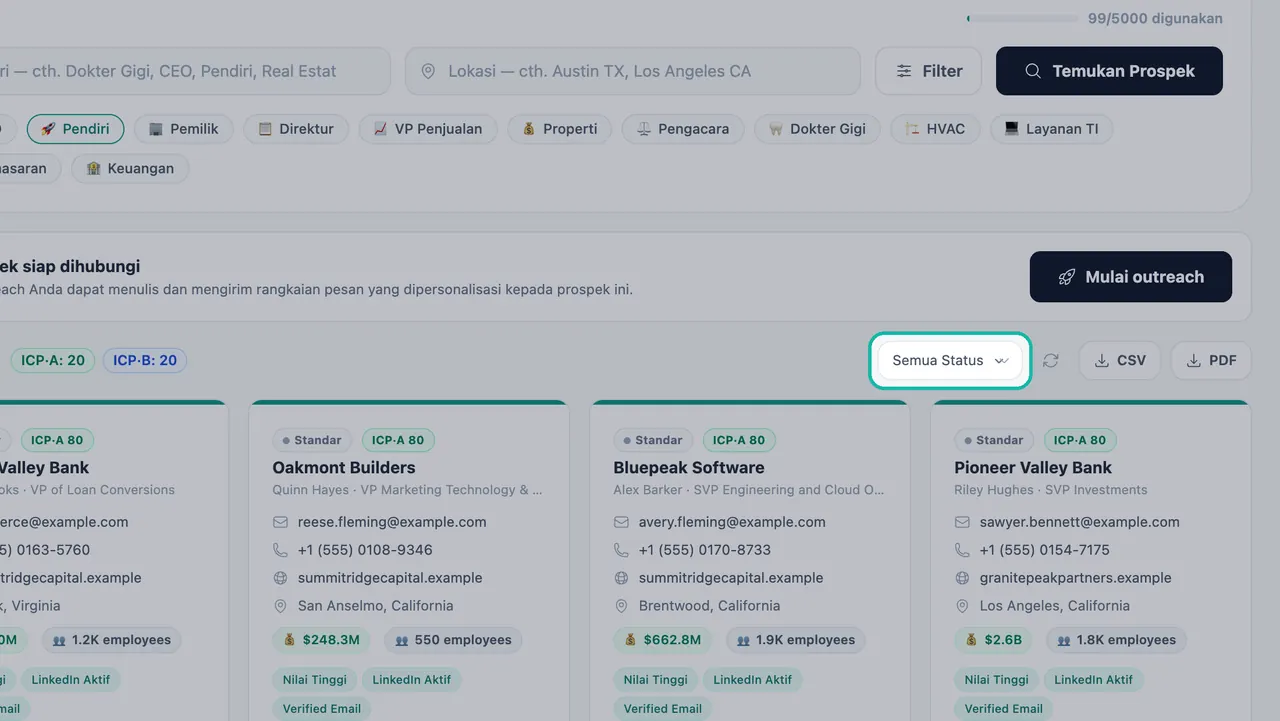The height and width of the screenshot is (721, 1280).
Task: Click the location pin on Oakmont Builders card
Action: click(280, 606)
